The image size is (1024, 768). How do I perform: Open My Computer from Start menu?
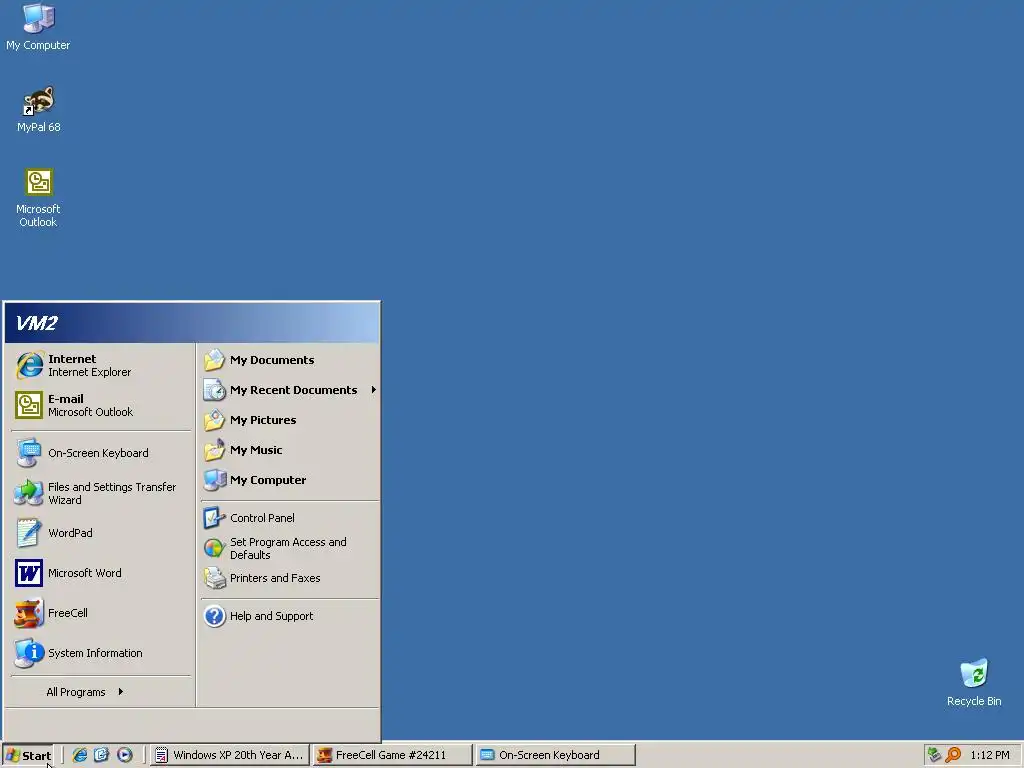[290, 480]
